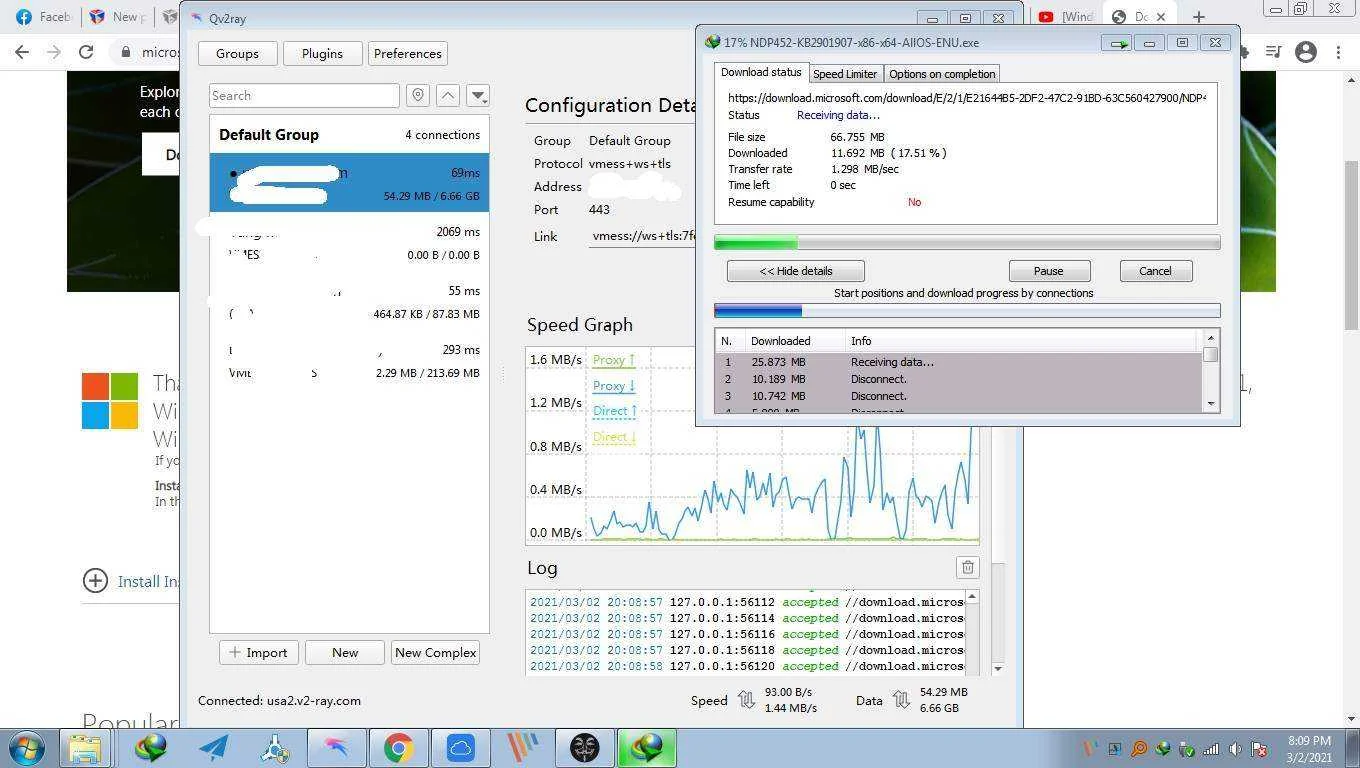The image size is (1360, 768).
Task: Collapse groups with the up-chevron button
Action: pyautogui.click(x=448, y=95)
